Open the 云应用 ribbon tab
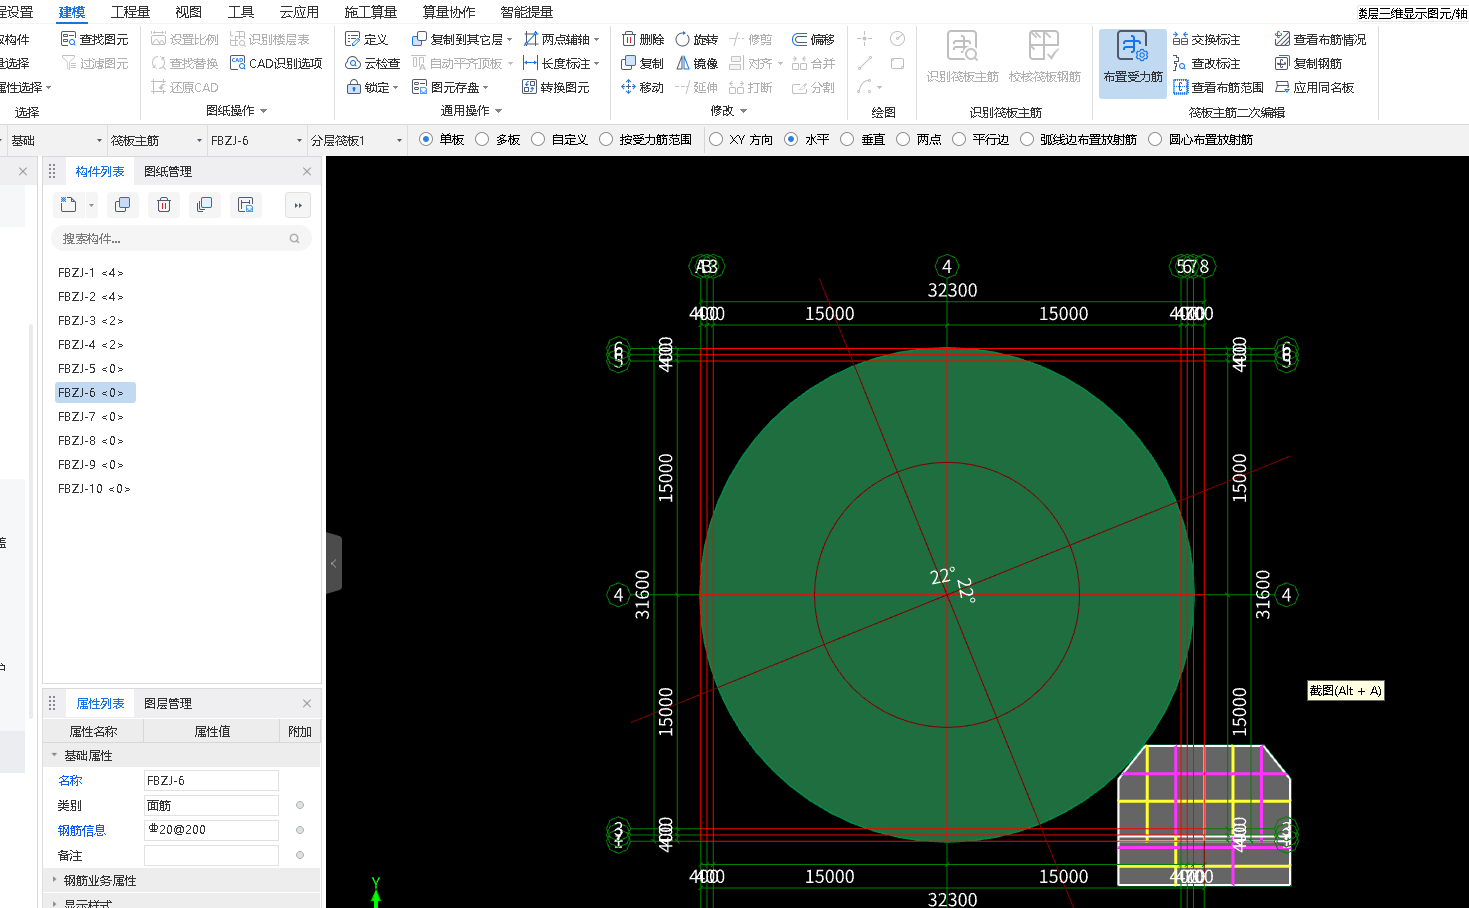The height and width of the screenshot is (908, 1469). coord(299,12)
